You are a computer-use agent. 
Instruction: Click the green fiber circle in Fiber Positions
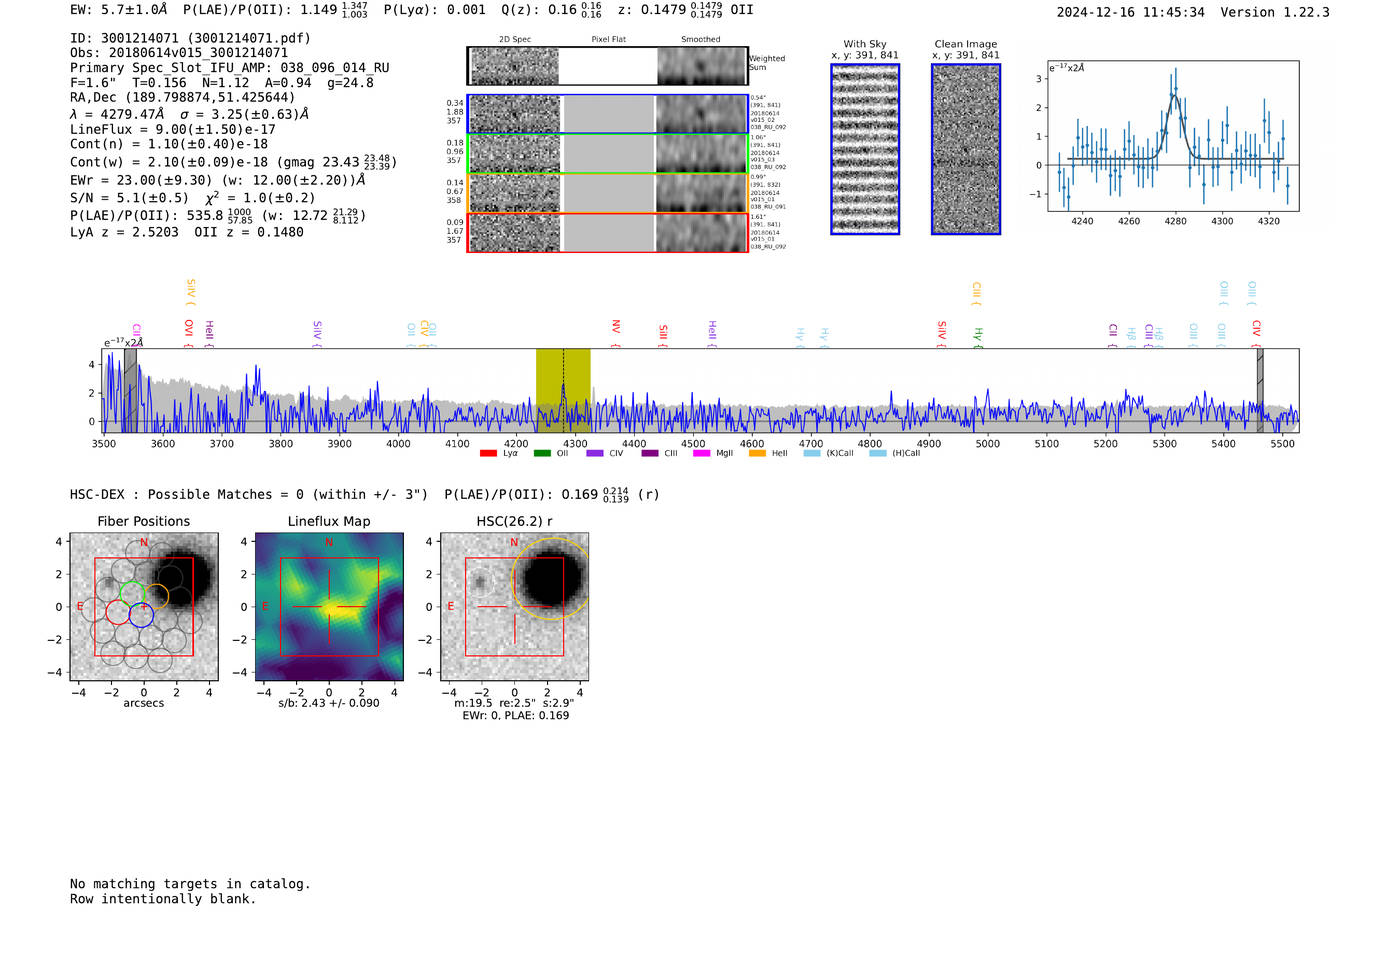click(132, 592)
